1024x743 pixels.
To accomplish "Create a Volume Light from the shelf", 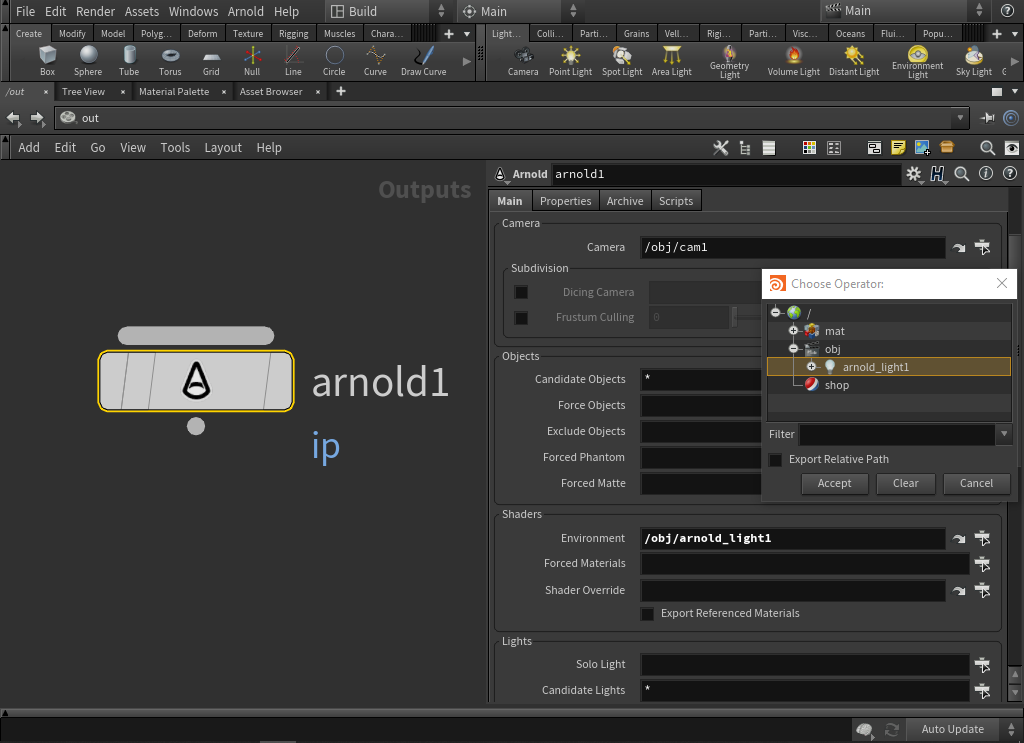I will 793,61.
